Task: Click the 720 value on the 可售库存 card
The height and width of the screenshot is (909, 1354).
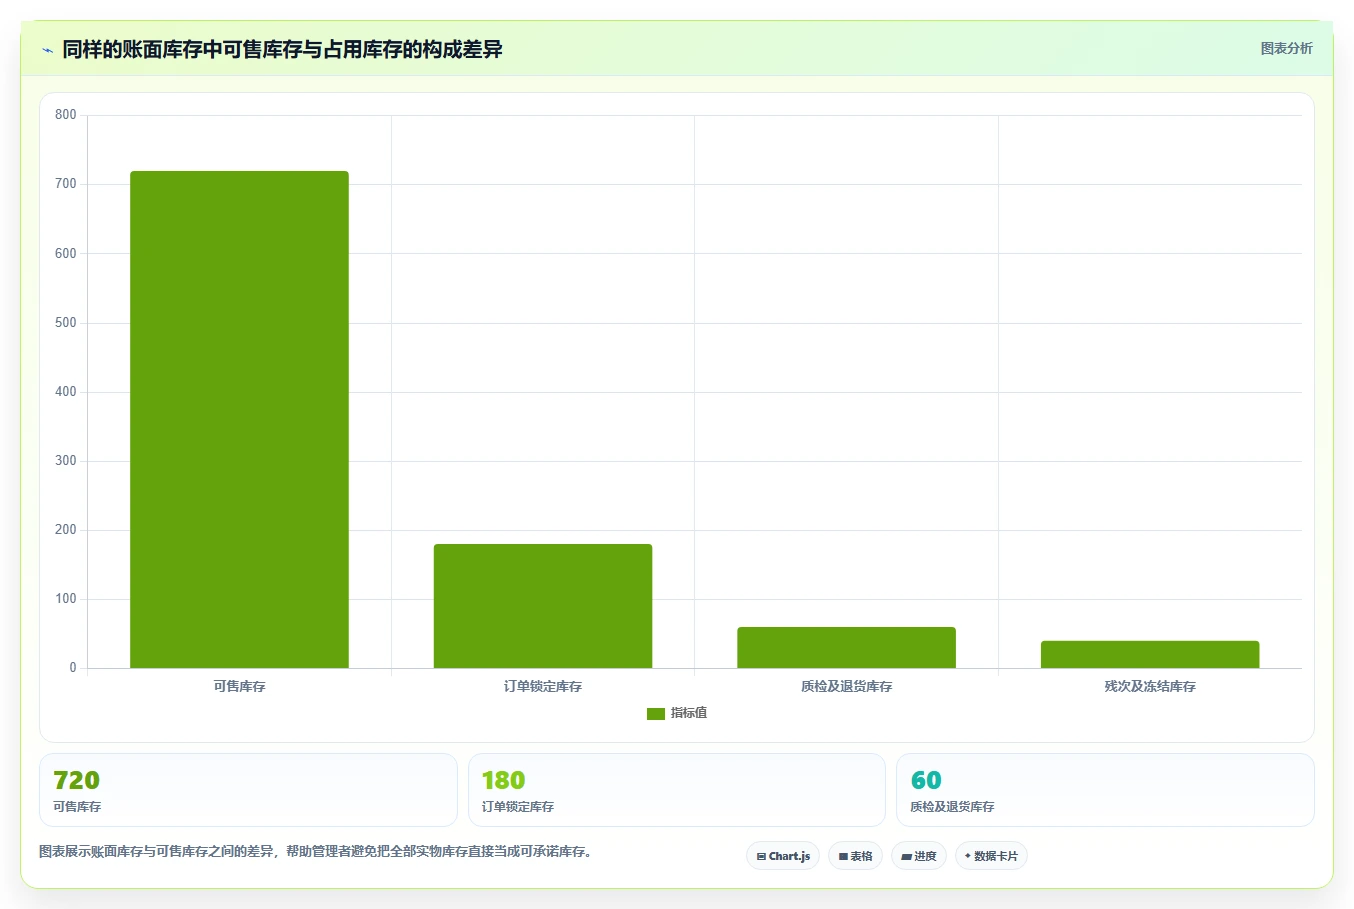Action: click(x=76, y=780)
